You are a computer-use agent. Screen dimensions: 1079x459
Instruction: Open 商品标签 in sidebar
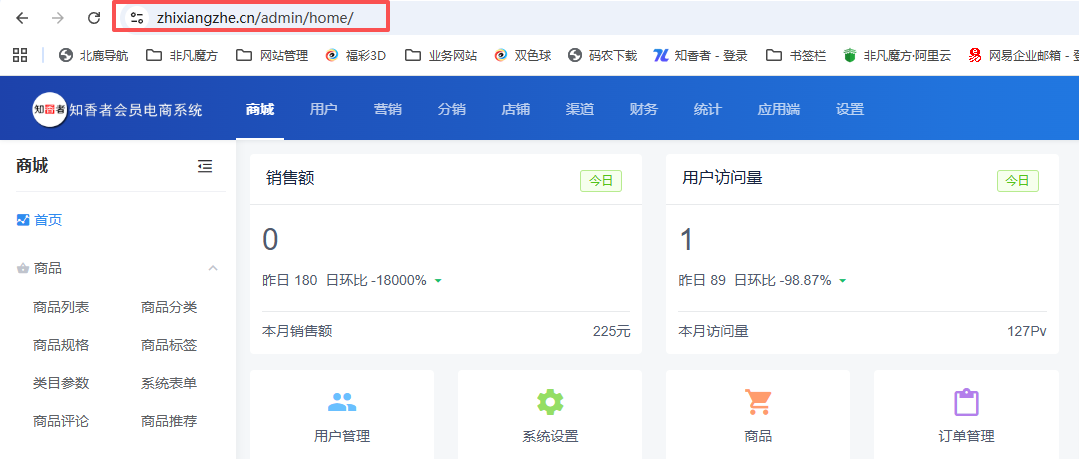pyautogui.click(x=169, y=345)
